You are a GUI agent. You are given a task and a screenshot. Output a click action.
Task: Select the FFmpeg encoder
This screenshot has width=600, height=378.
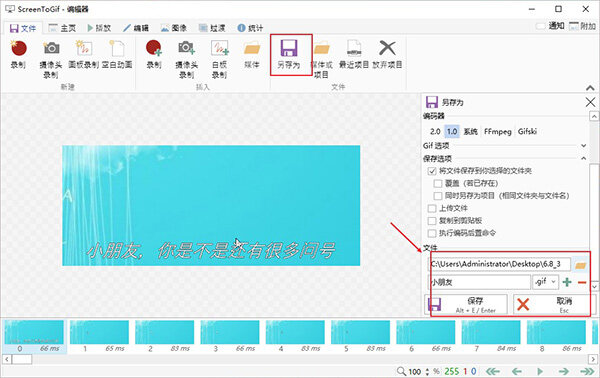(497, 132)
